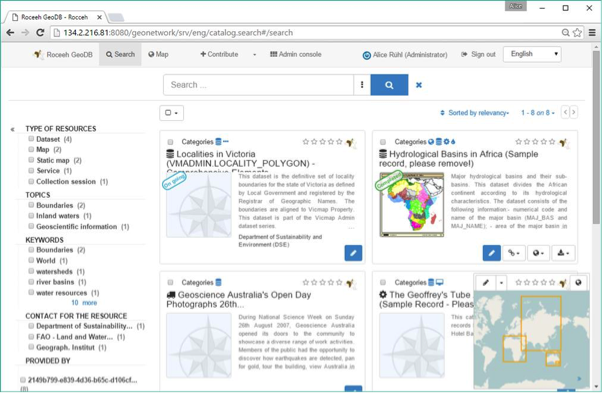The width and height of the screenshot is (602, 393).
Task: Open the Search tab
Action: click(x=120, y=54)
